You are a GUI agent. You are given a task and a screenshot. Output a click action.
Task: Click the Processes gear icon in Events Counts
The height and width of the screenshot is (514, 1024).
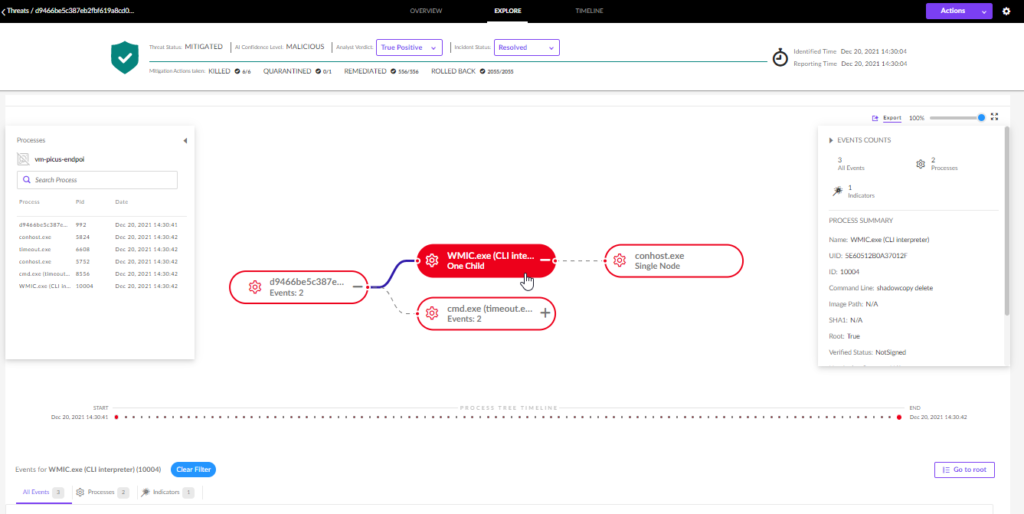point(920,164)
